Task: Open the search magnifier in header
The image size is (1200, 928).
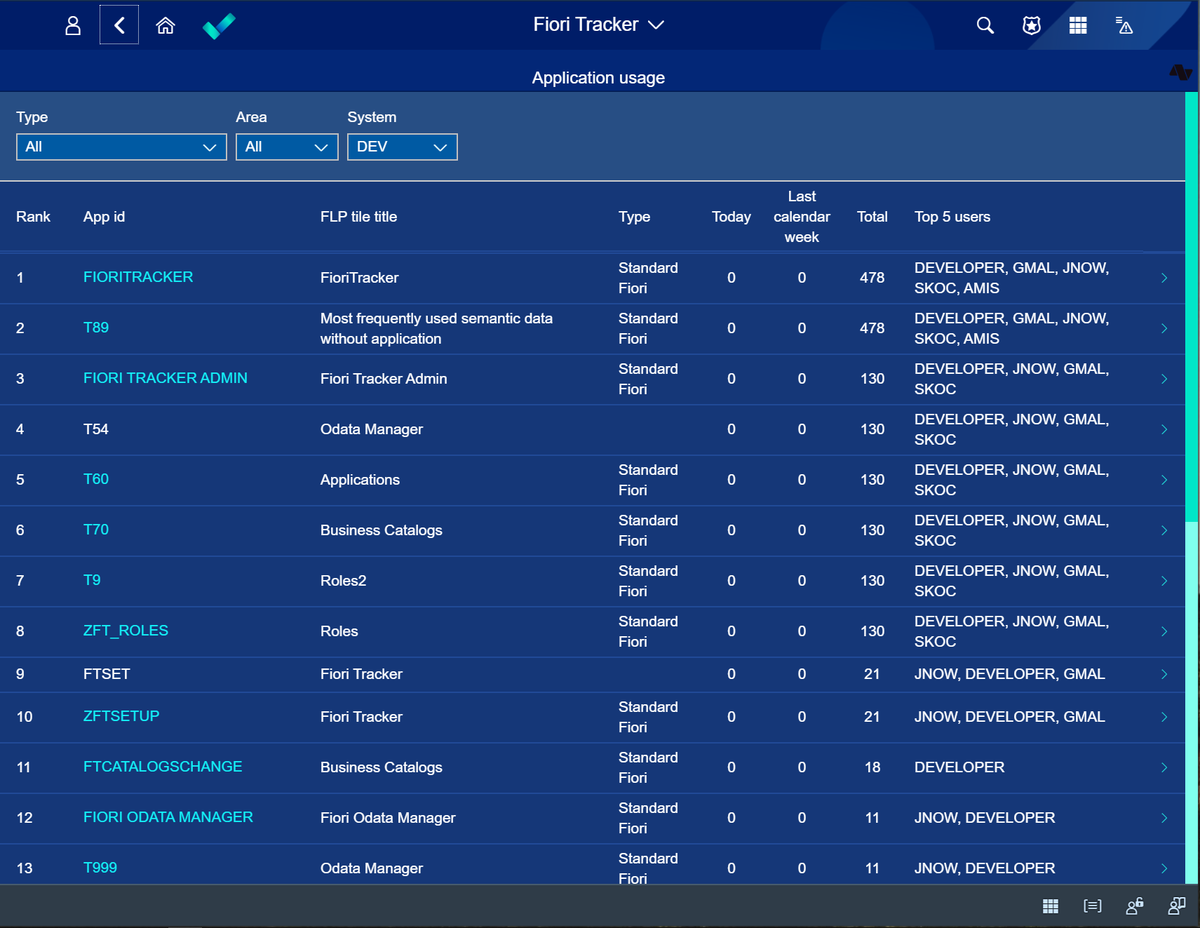Action: pos(985,26)
